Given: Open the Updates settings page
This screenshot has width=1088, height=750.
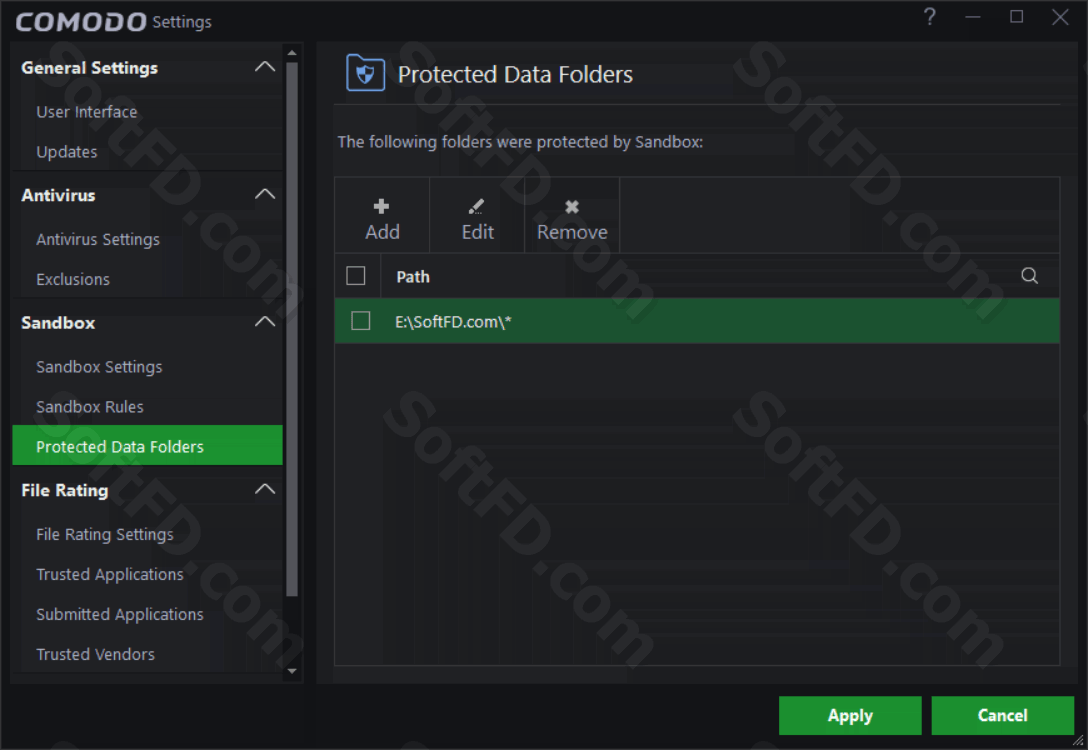Looking at the screenshot, I should [67, 152].
